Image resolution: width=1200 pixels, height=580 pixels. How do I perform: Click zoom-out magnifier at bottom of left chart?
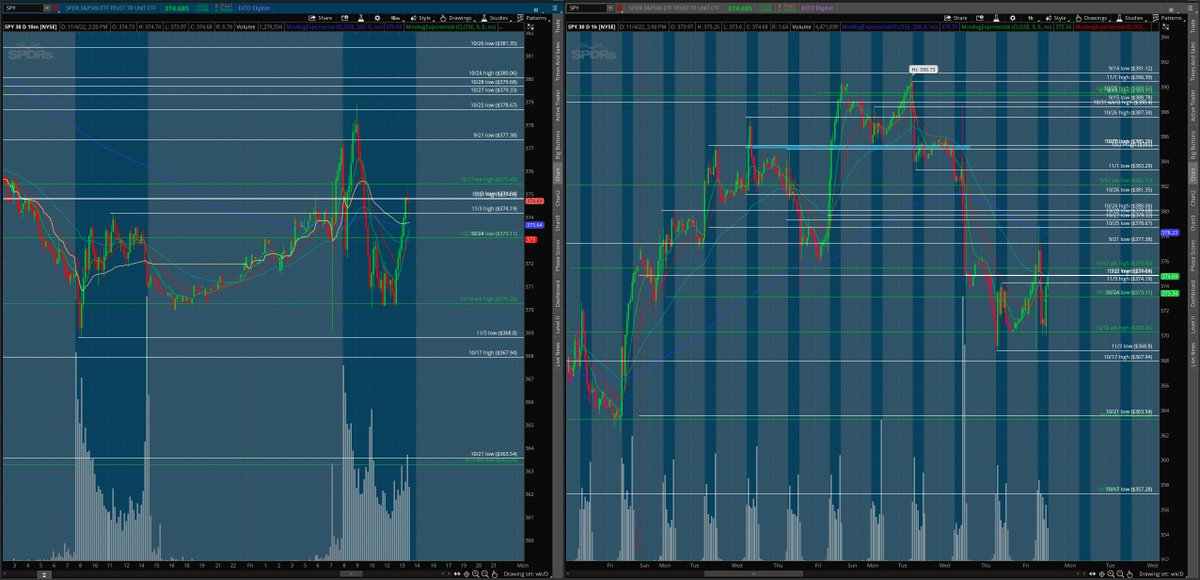coord(485,574)
